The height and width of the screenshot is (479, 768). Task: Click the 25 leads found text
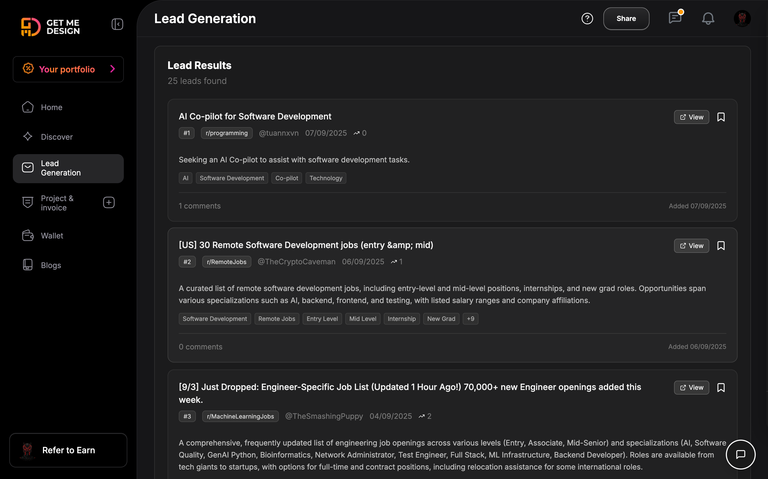pos(197,81)
